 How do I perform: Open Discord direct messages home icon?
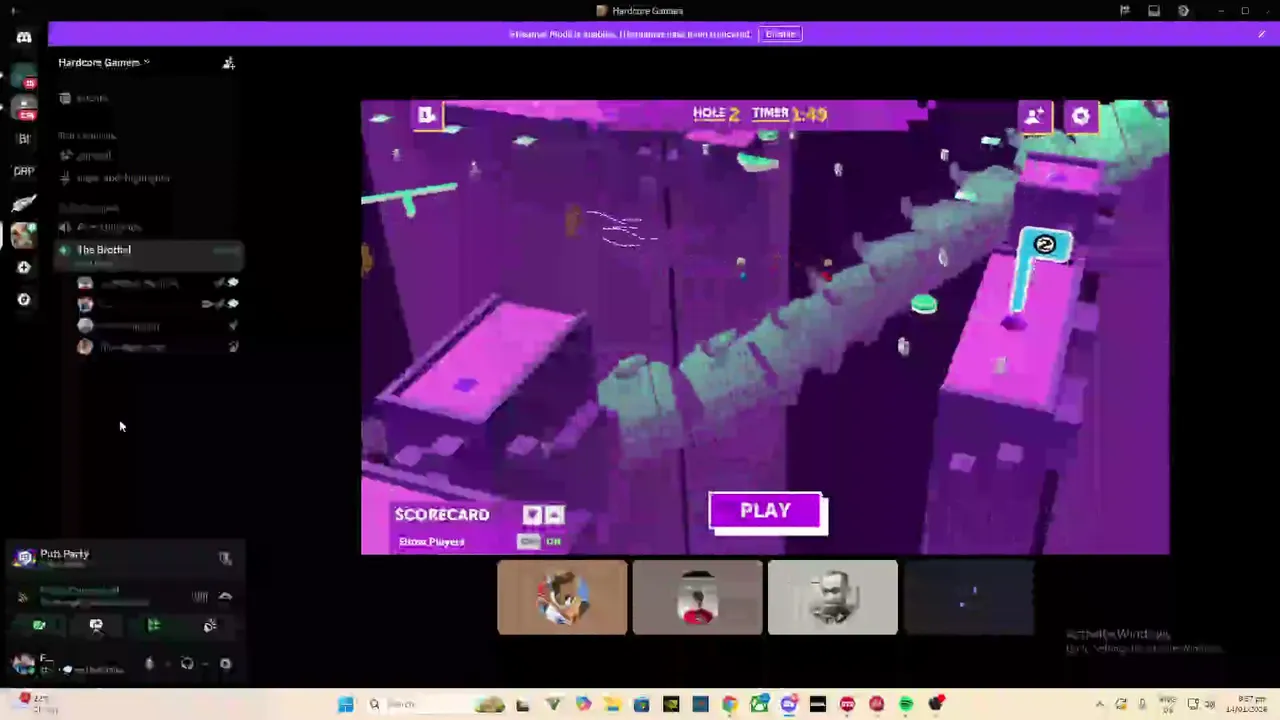click(x=24, y=37)
